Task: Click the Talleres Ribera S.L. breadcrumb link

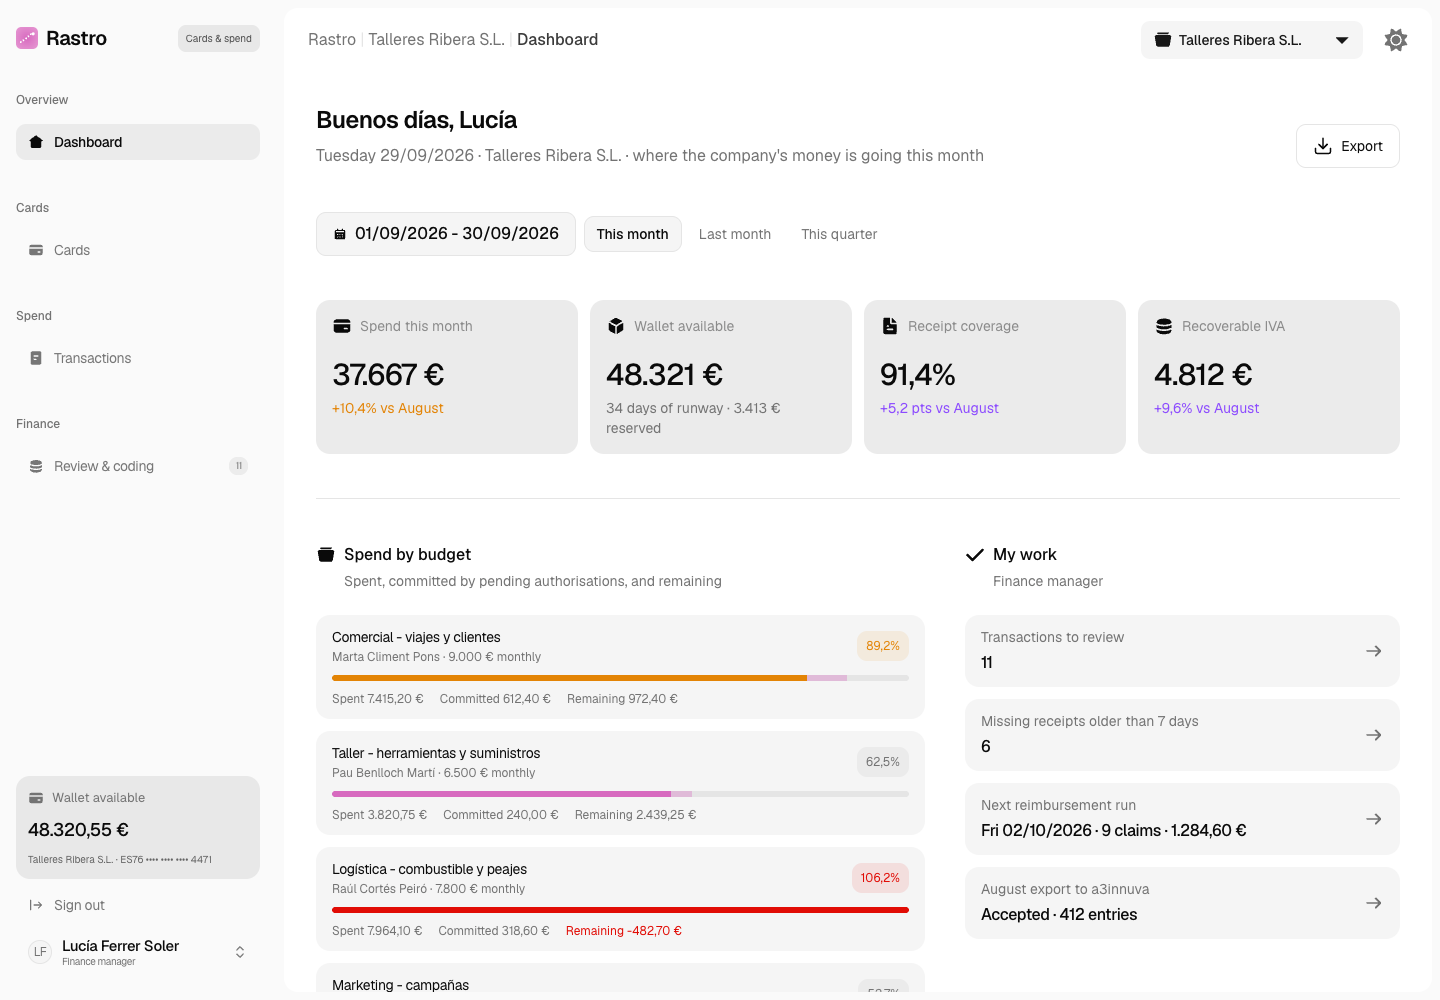Action: [x=436, y=40]
